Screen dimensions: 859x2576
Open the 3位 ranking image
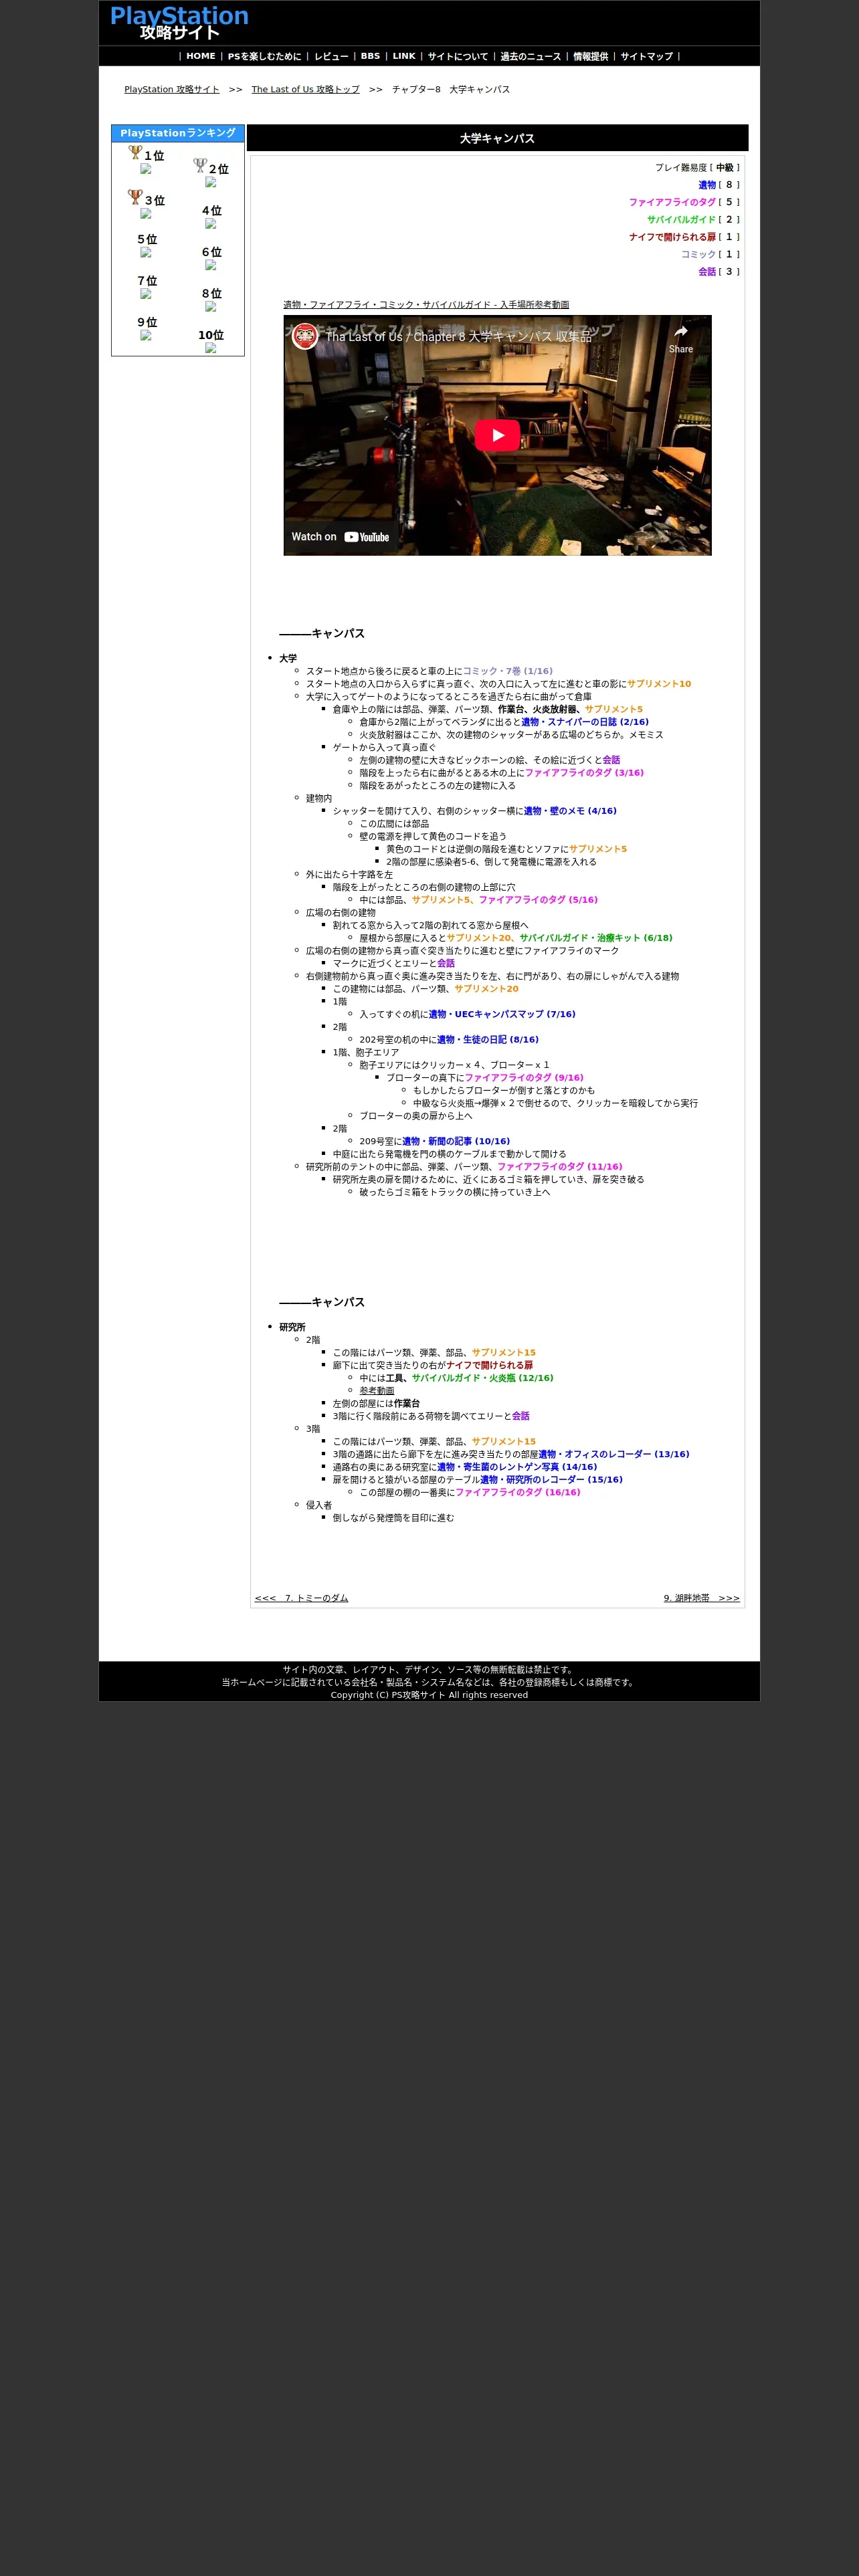146,213
